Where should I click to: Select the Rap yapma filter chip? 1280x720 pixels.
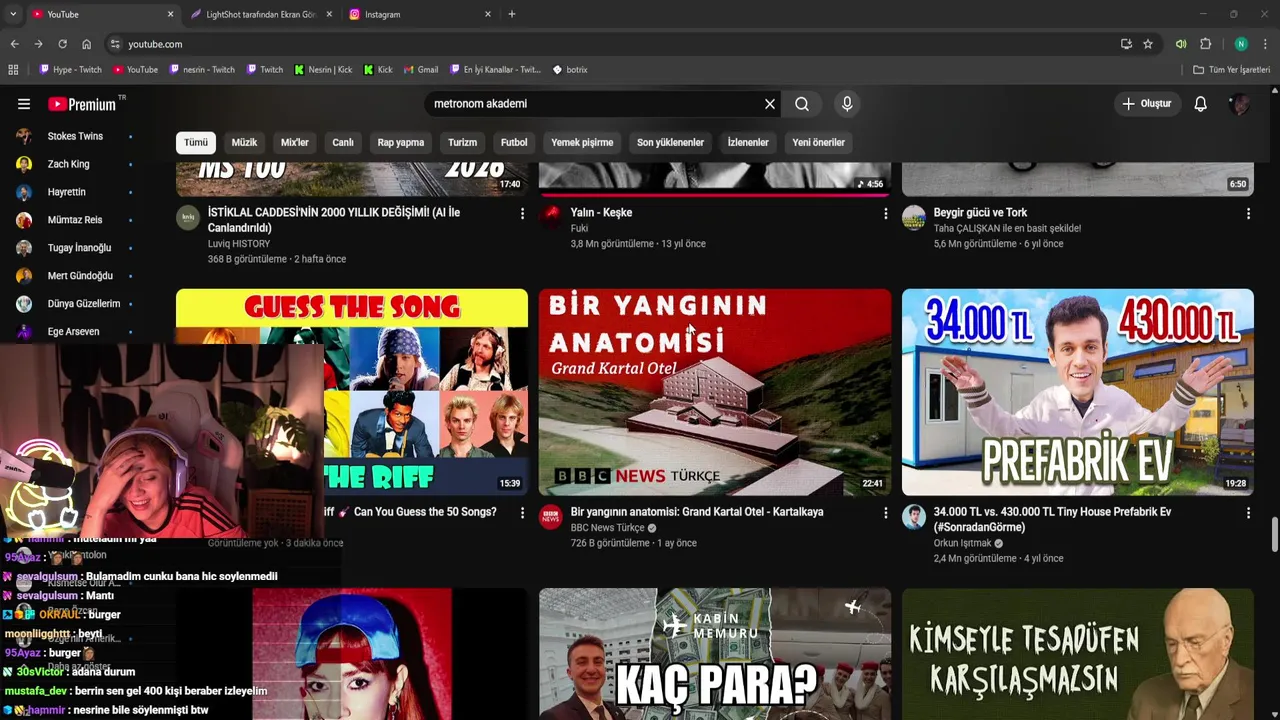pyautogui.click(x=401, y=142)
